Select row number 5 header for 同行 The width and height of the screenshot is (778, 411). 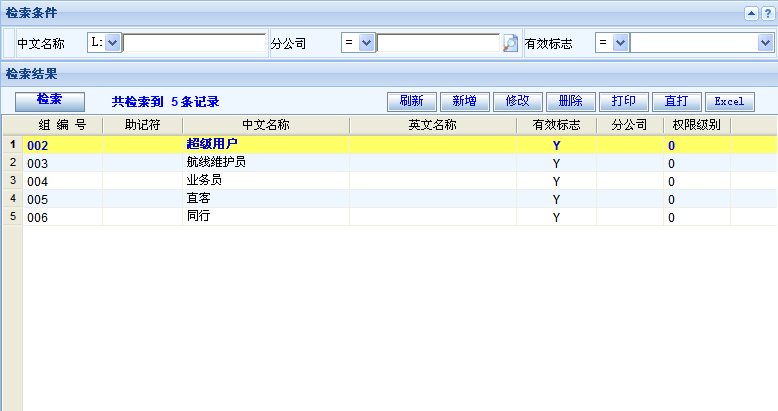[12, 216]
